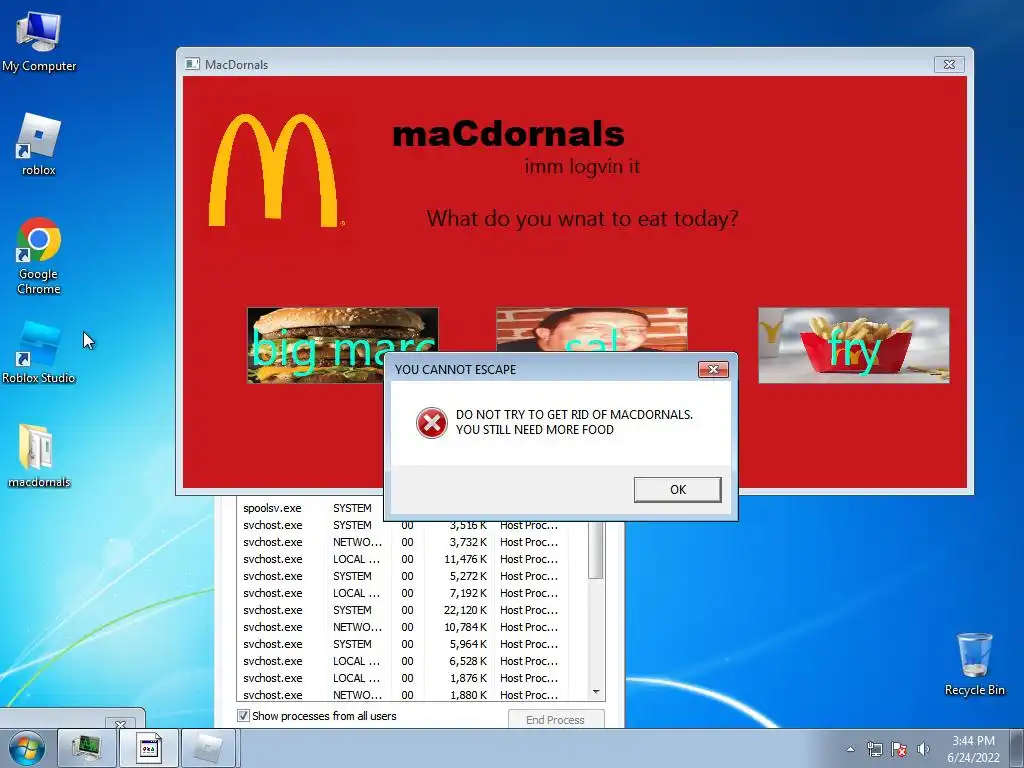Select svchost.exe row using 1,880 K

(x=412, y=695)
